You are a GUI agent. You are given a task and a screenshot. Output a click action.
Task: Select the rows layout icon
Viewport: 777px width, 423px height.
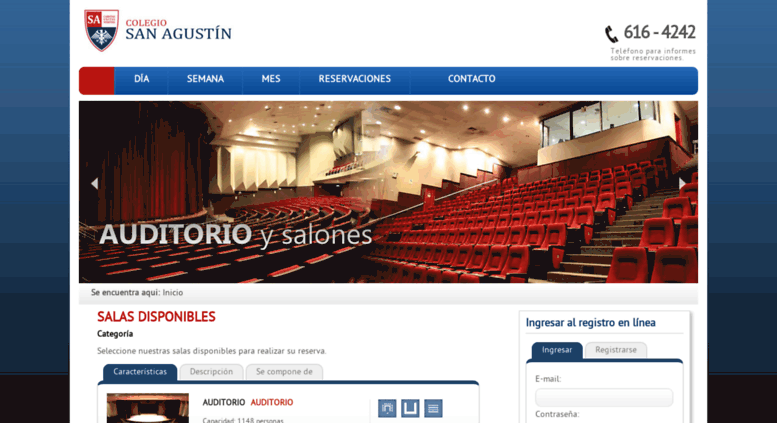point(433,409)
